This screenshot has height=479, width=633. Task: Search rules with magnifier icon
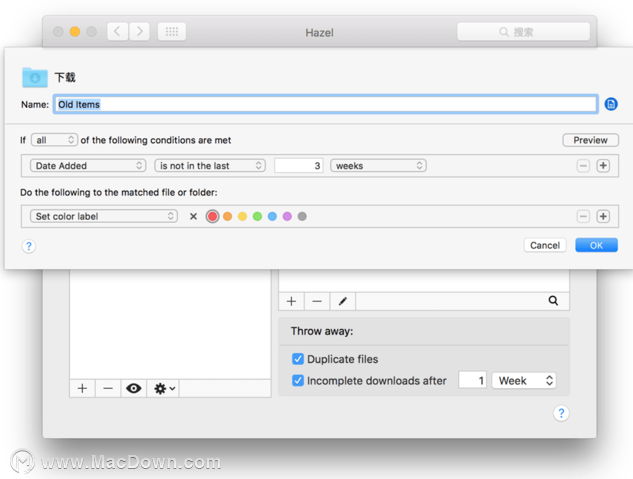click(553, 301)
